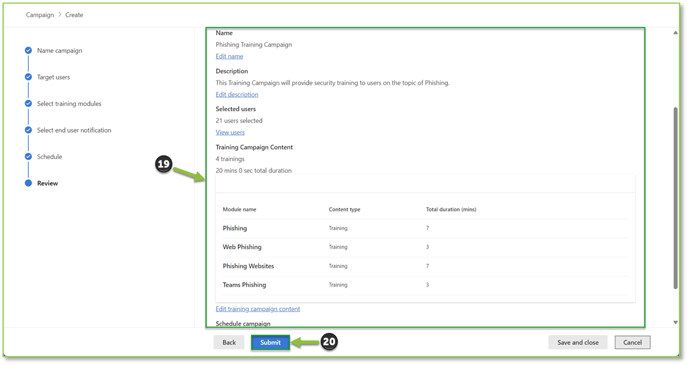Click the Submit button
Image resolution: width=688 pixels, height=365 pixels.
tap(270, 343)
